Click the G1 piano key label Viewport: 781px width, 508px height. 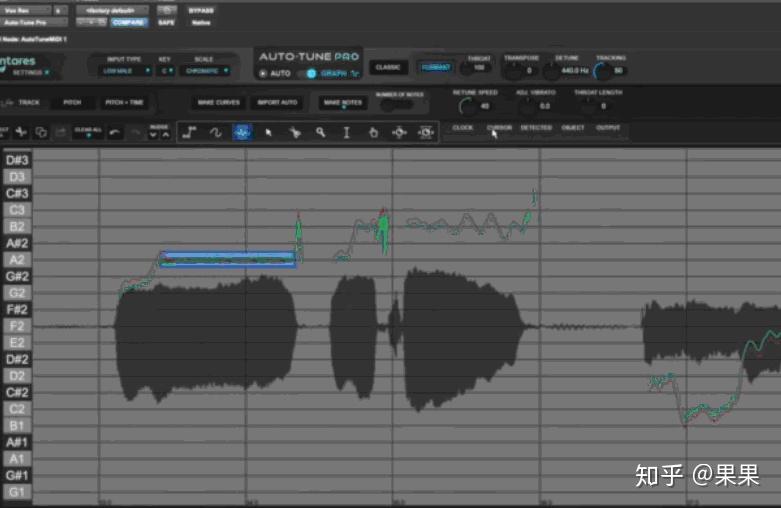tap(17, 492)
